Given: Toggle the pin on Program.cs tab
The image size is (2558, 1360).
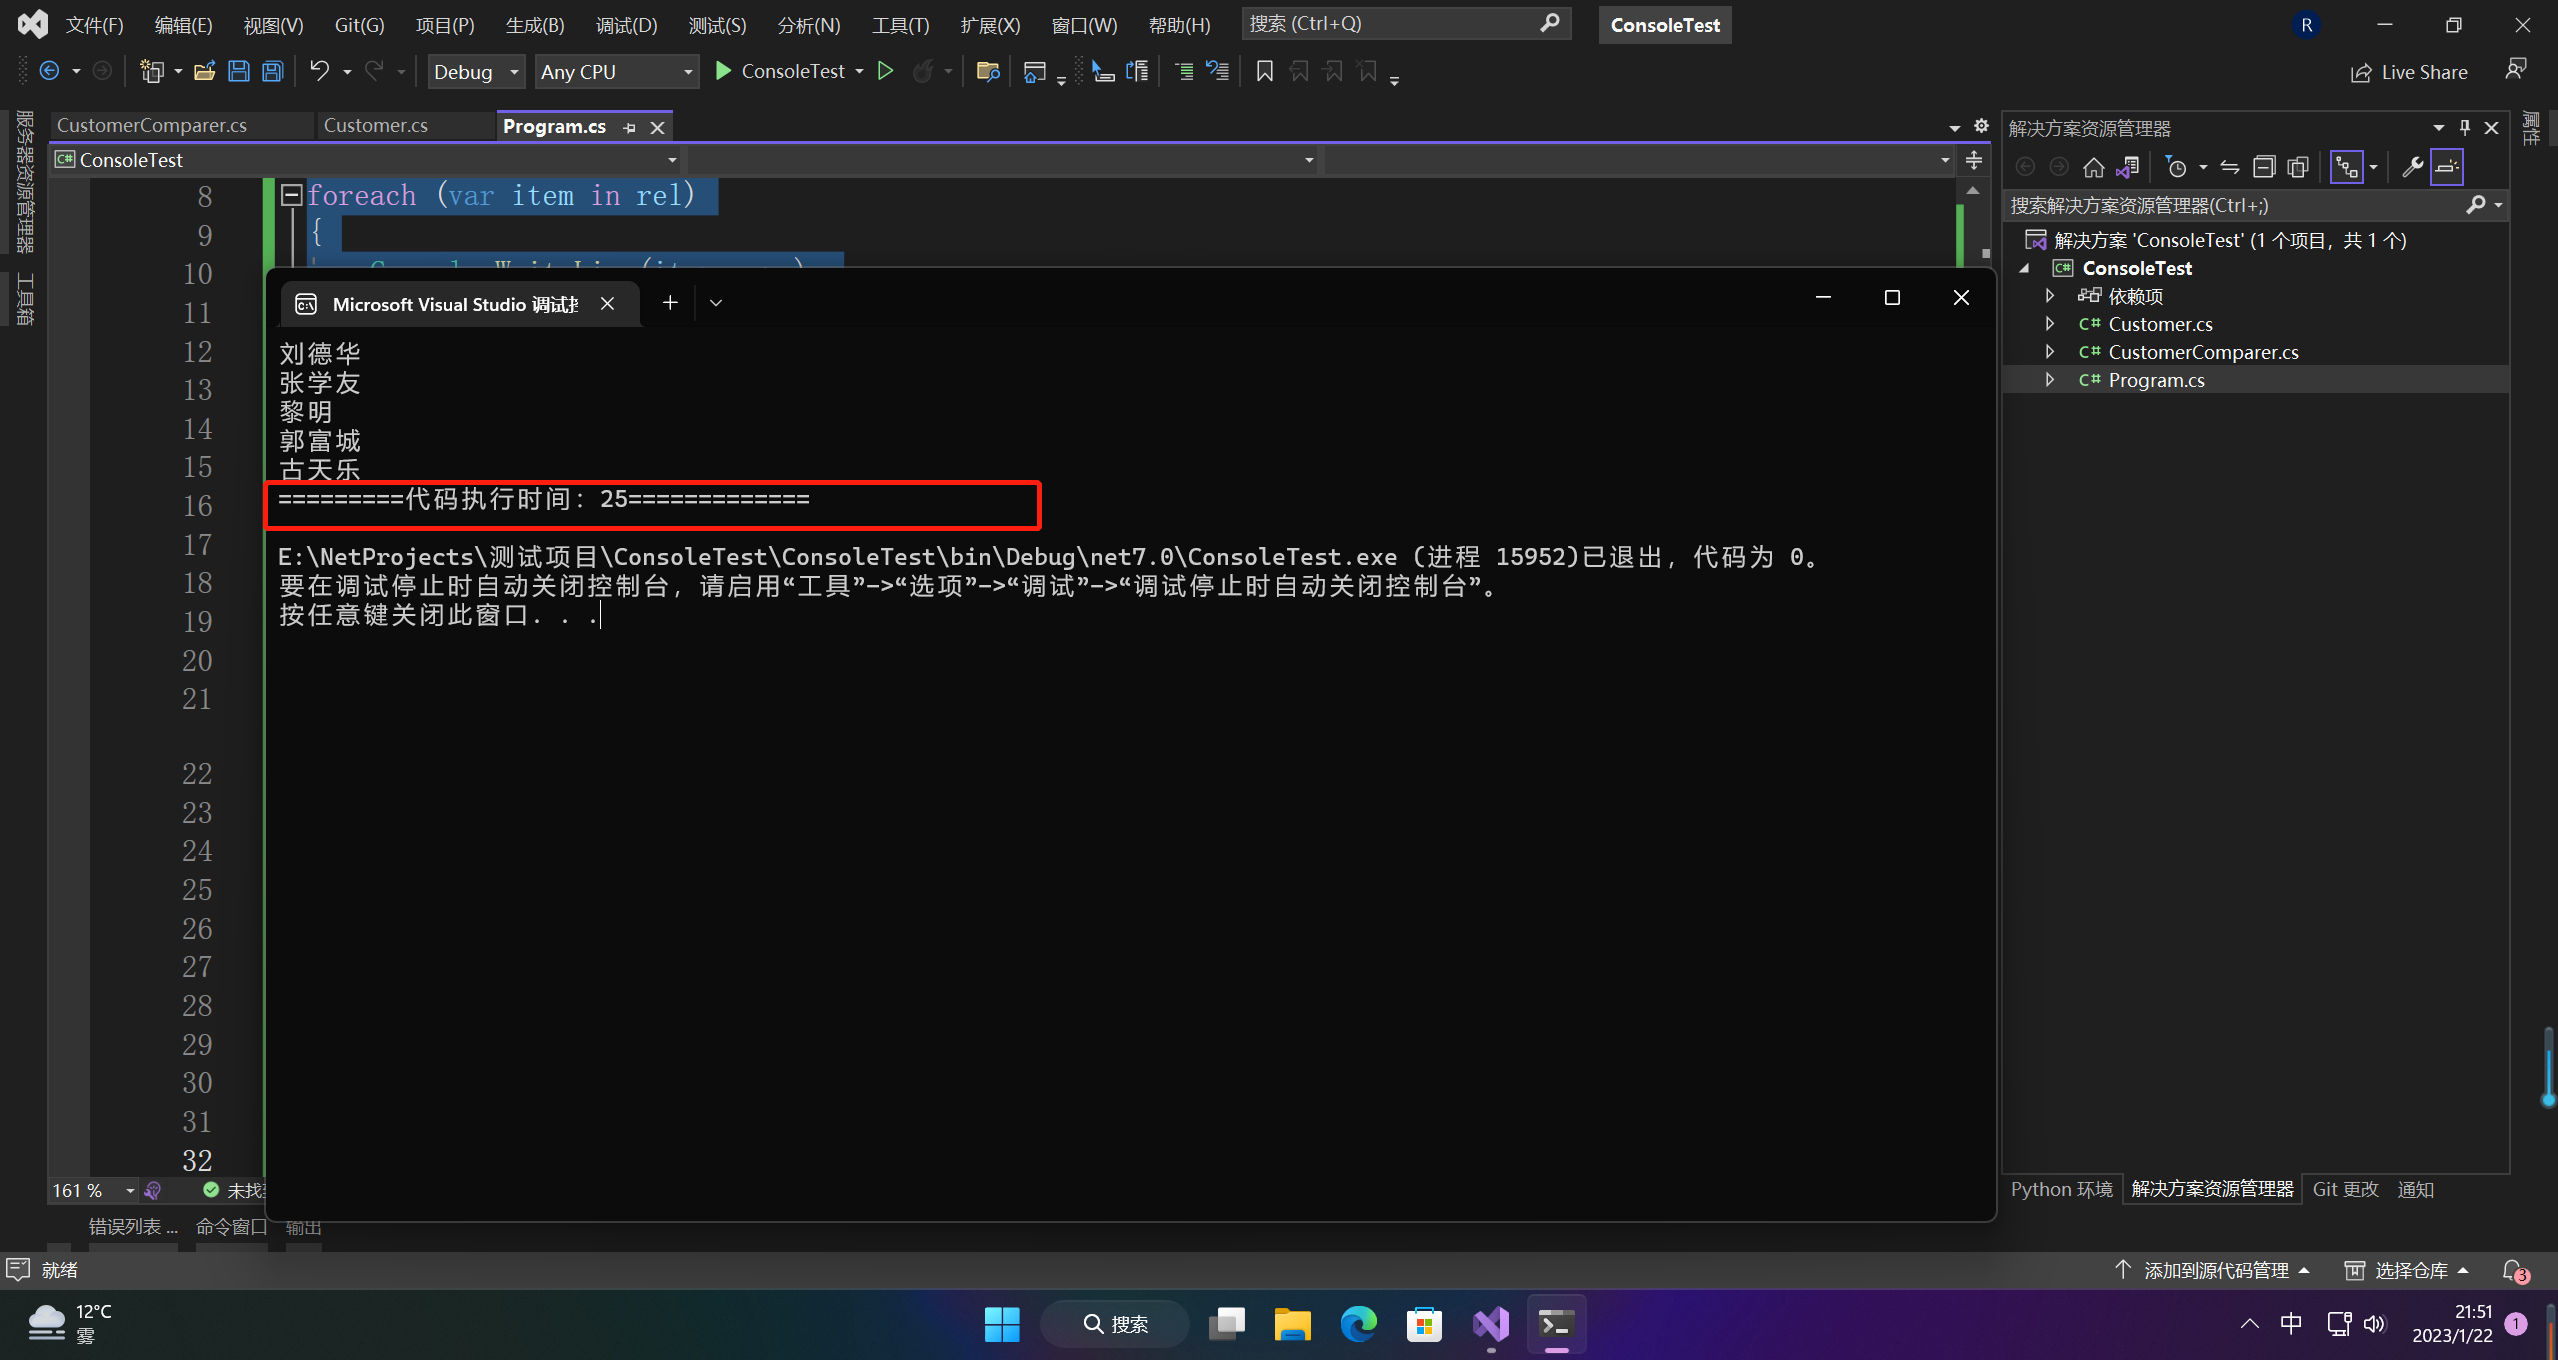Looking at the screenshot, I should [629, 127].
